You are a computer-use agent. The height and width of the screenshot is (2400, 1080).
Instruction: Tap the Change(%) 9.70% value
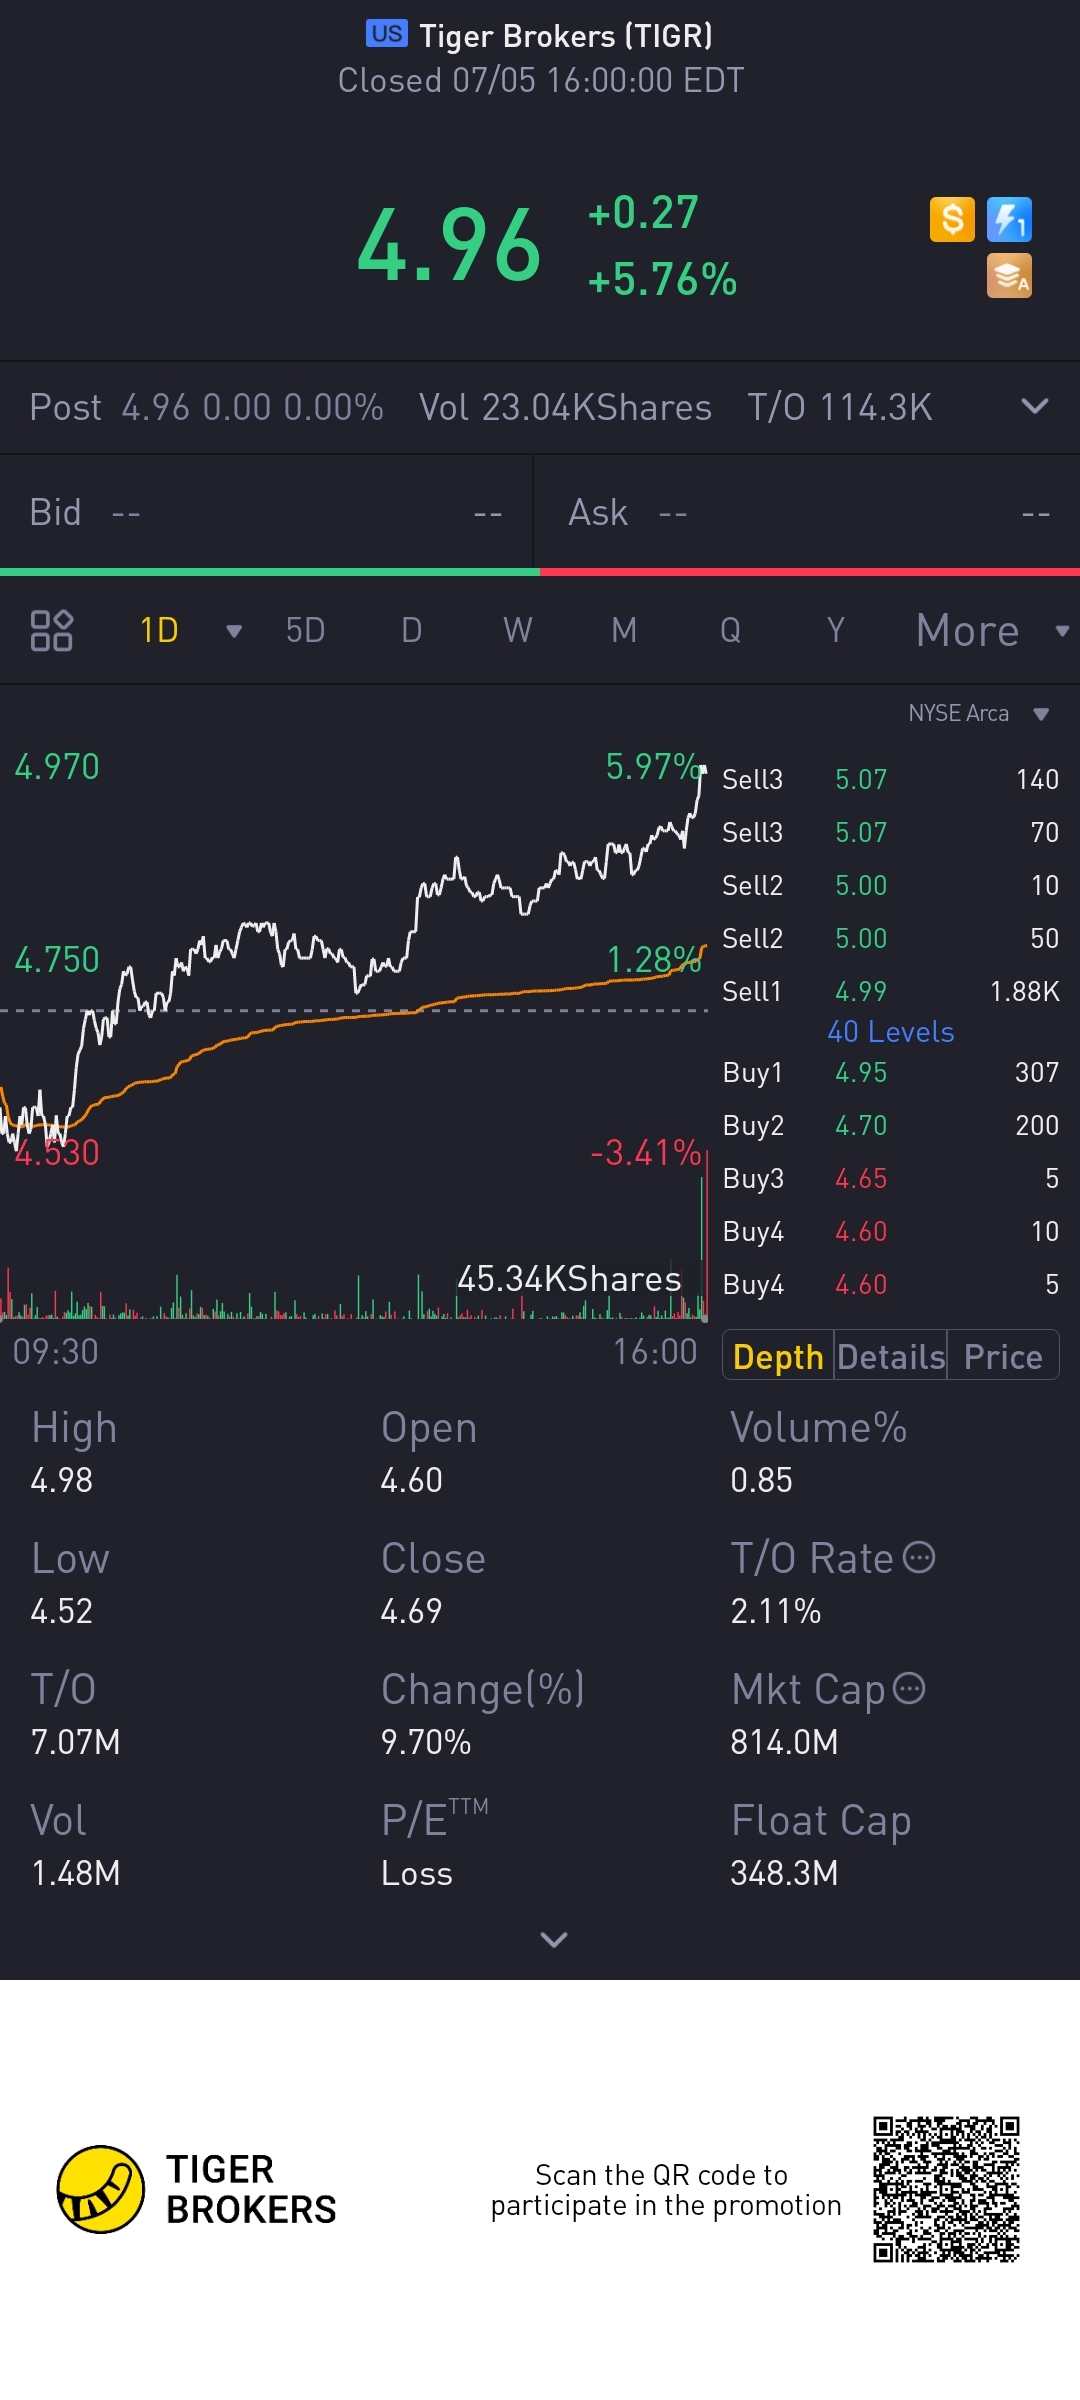pyautogui.click(x=426, y=1742)
